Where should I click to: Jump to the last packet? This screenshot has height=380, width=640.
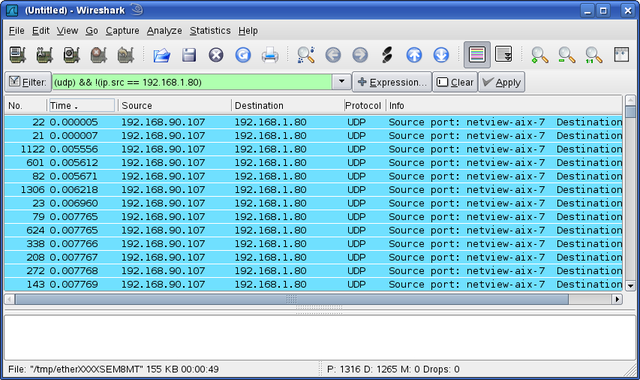pyautogui.click(x=441, y=55)
